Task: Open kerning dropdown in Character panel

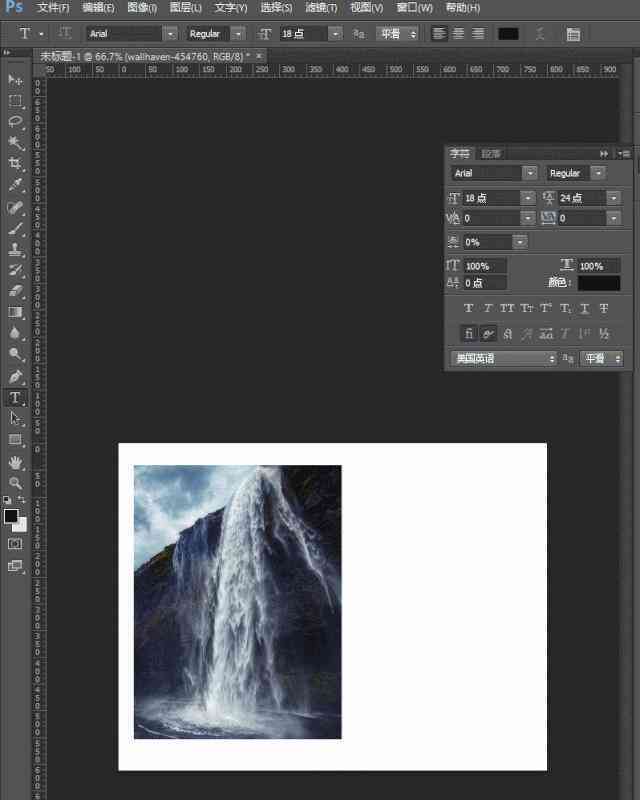Action: [528, 218]
